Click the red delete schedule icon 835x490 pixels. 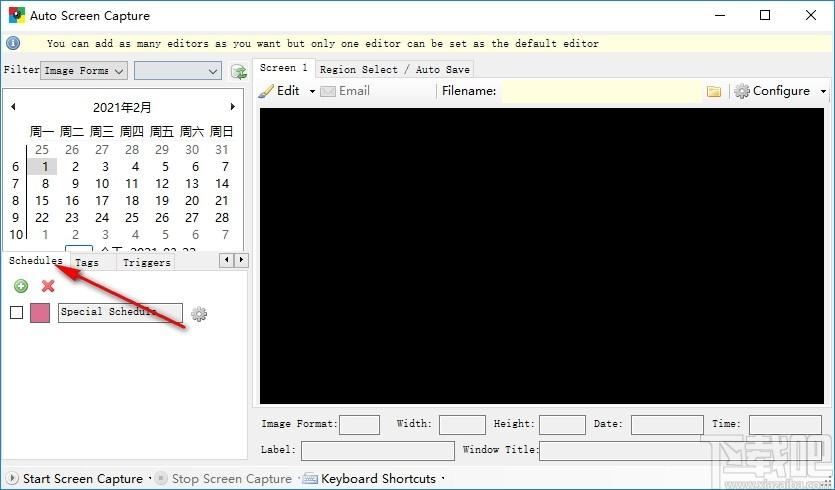point(47,286)
